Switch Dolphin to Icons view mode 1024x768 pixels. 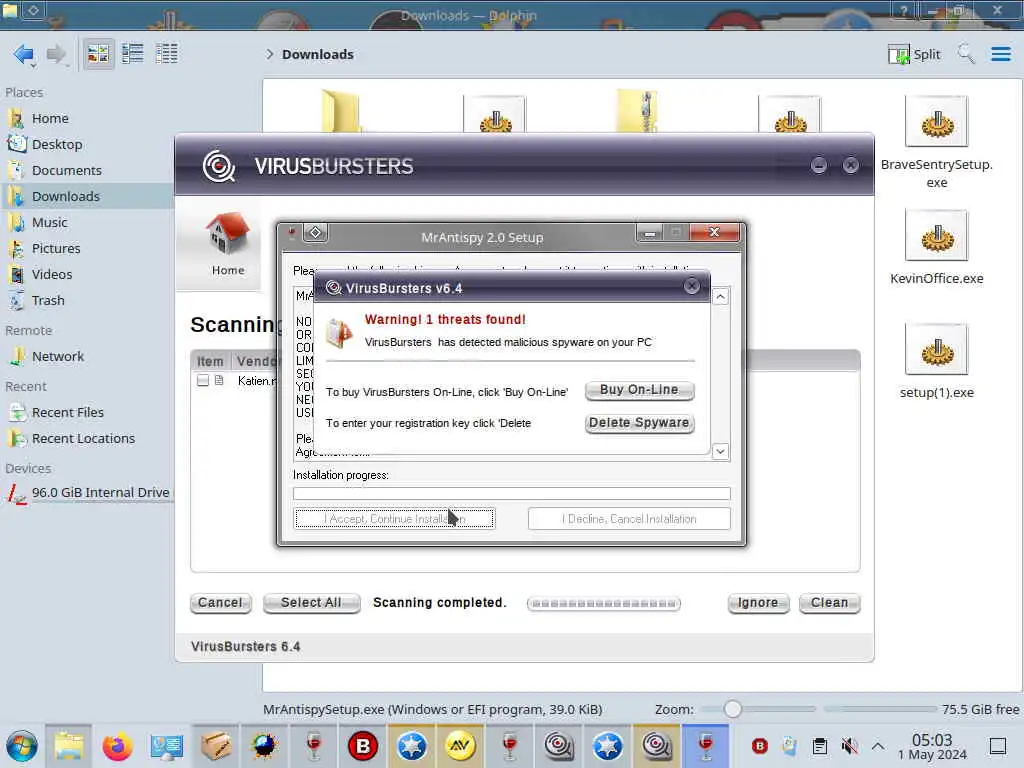click(x=98, y=54)
